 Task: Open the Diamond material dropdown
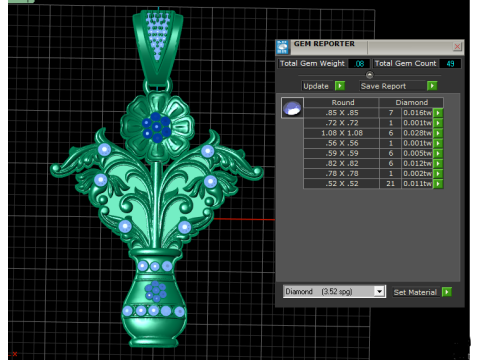[x=379, y=292]
